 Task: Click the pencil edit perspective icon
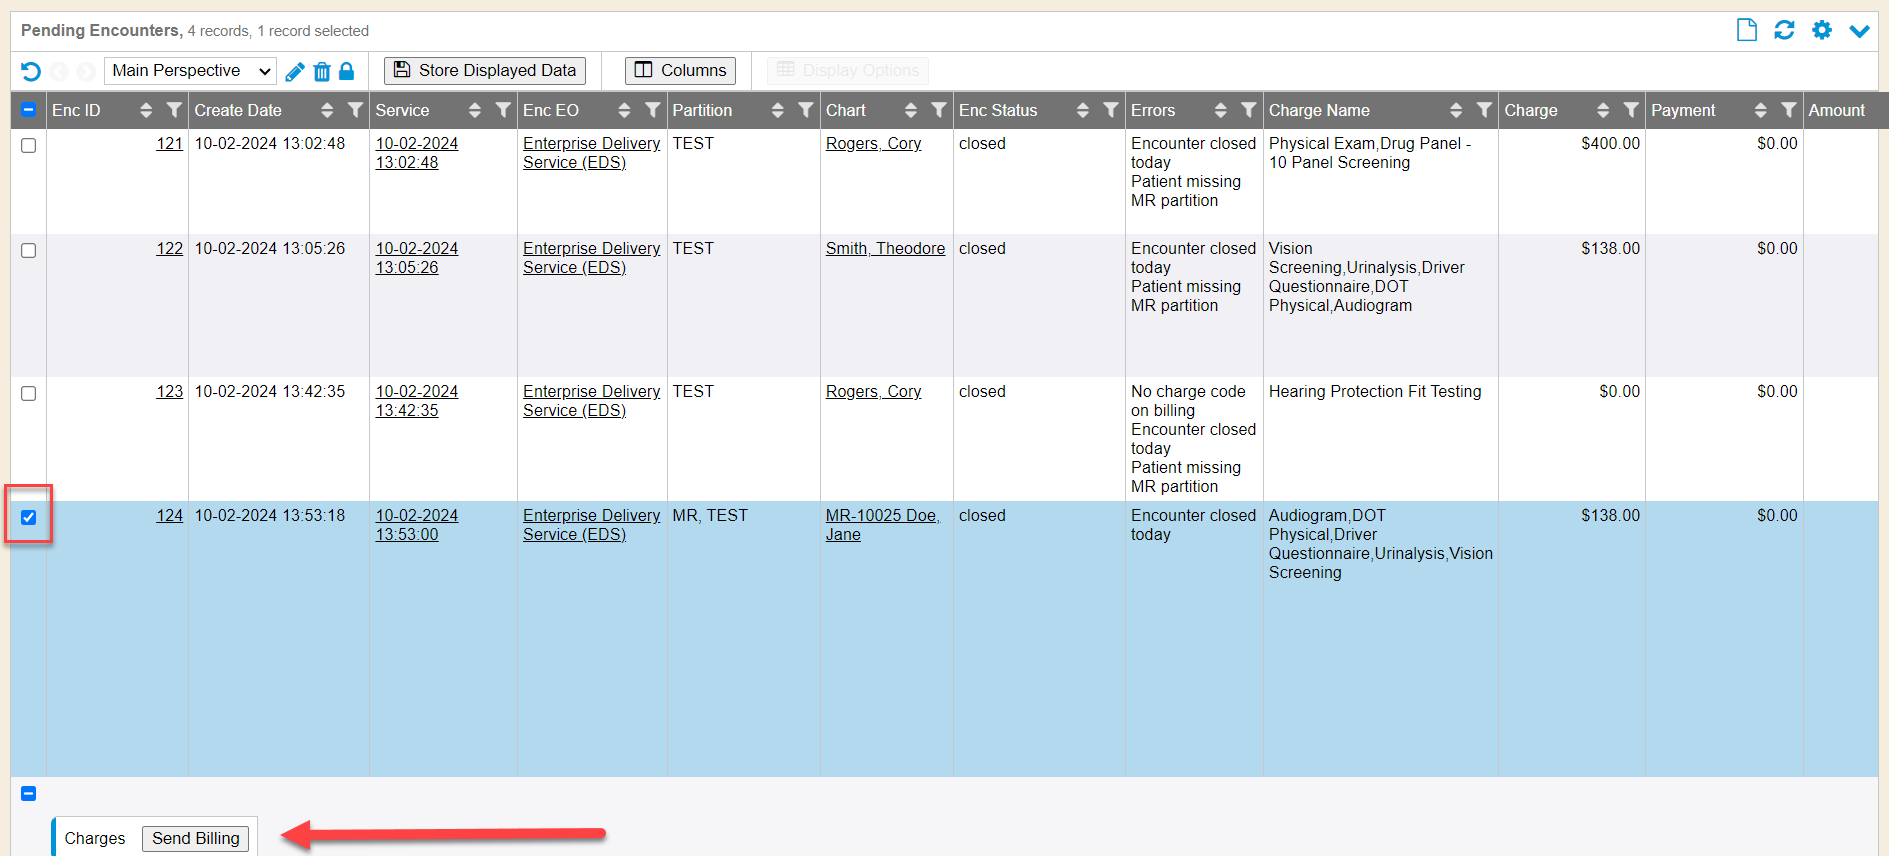295,71
